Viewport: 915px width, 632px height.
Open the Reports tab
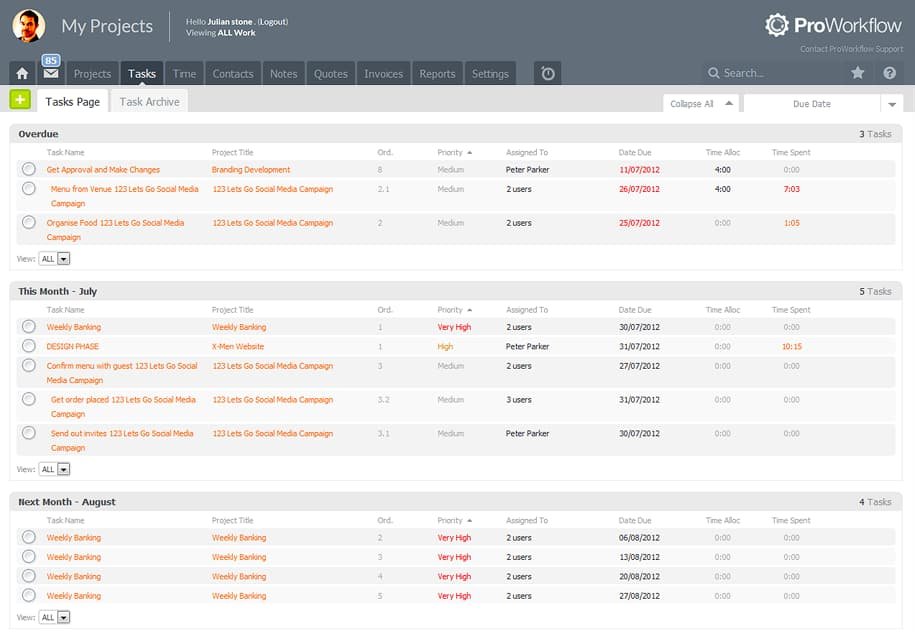pyautogui.click(x=437, y=74)
